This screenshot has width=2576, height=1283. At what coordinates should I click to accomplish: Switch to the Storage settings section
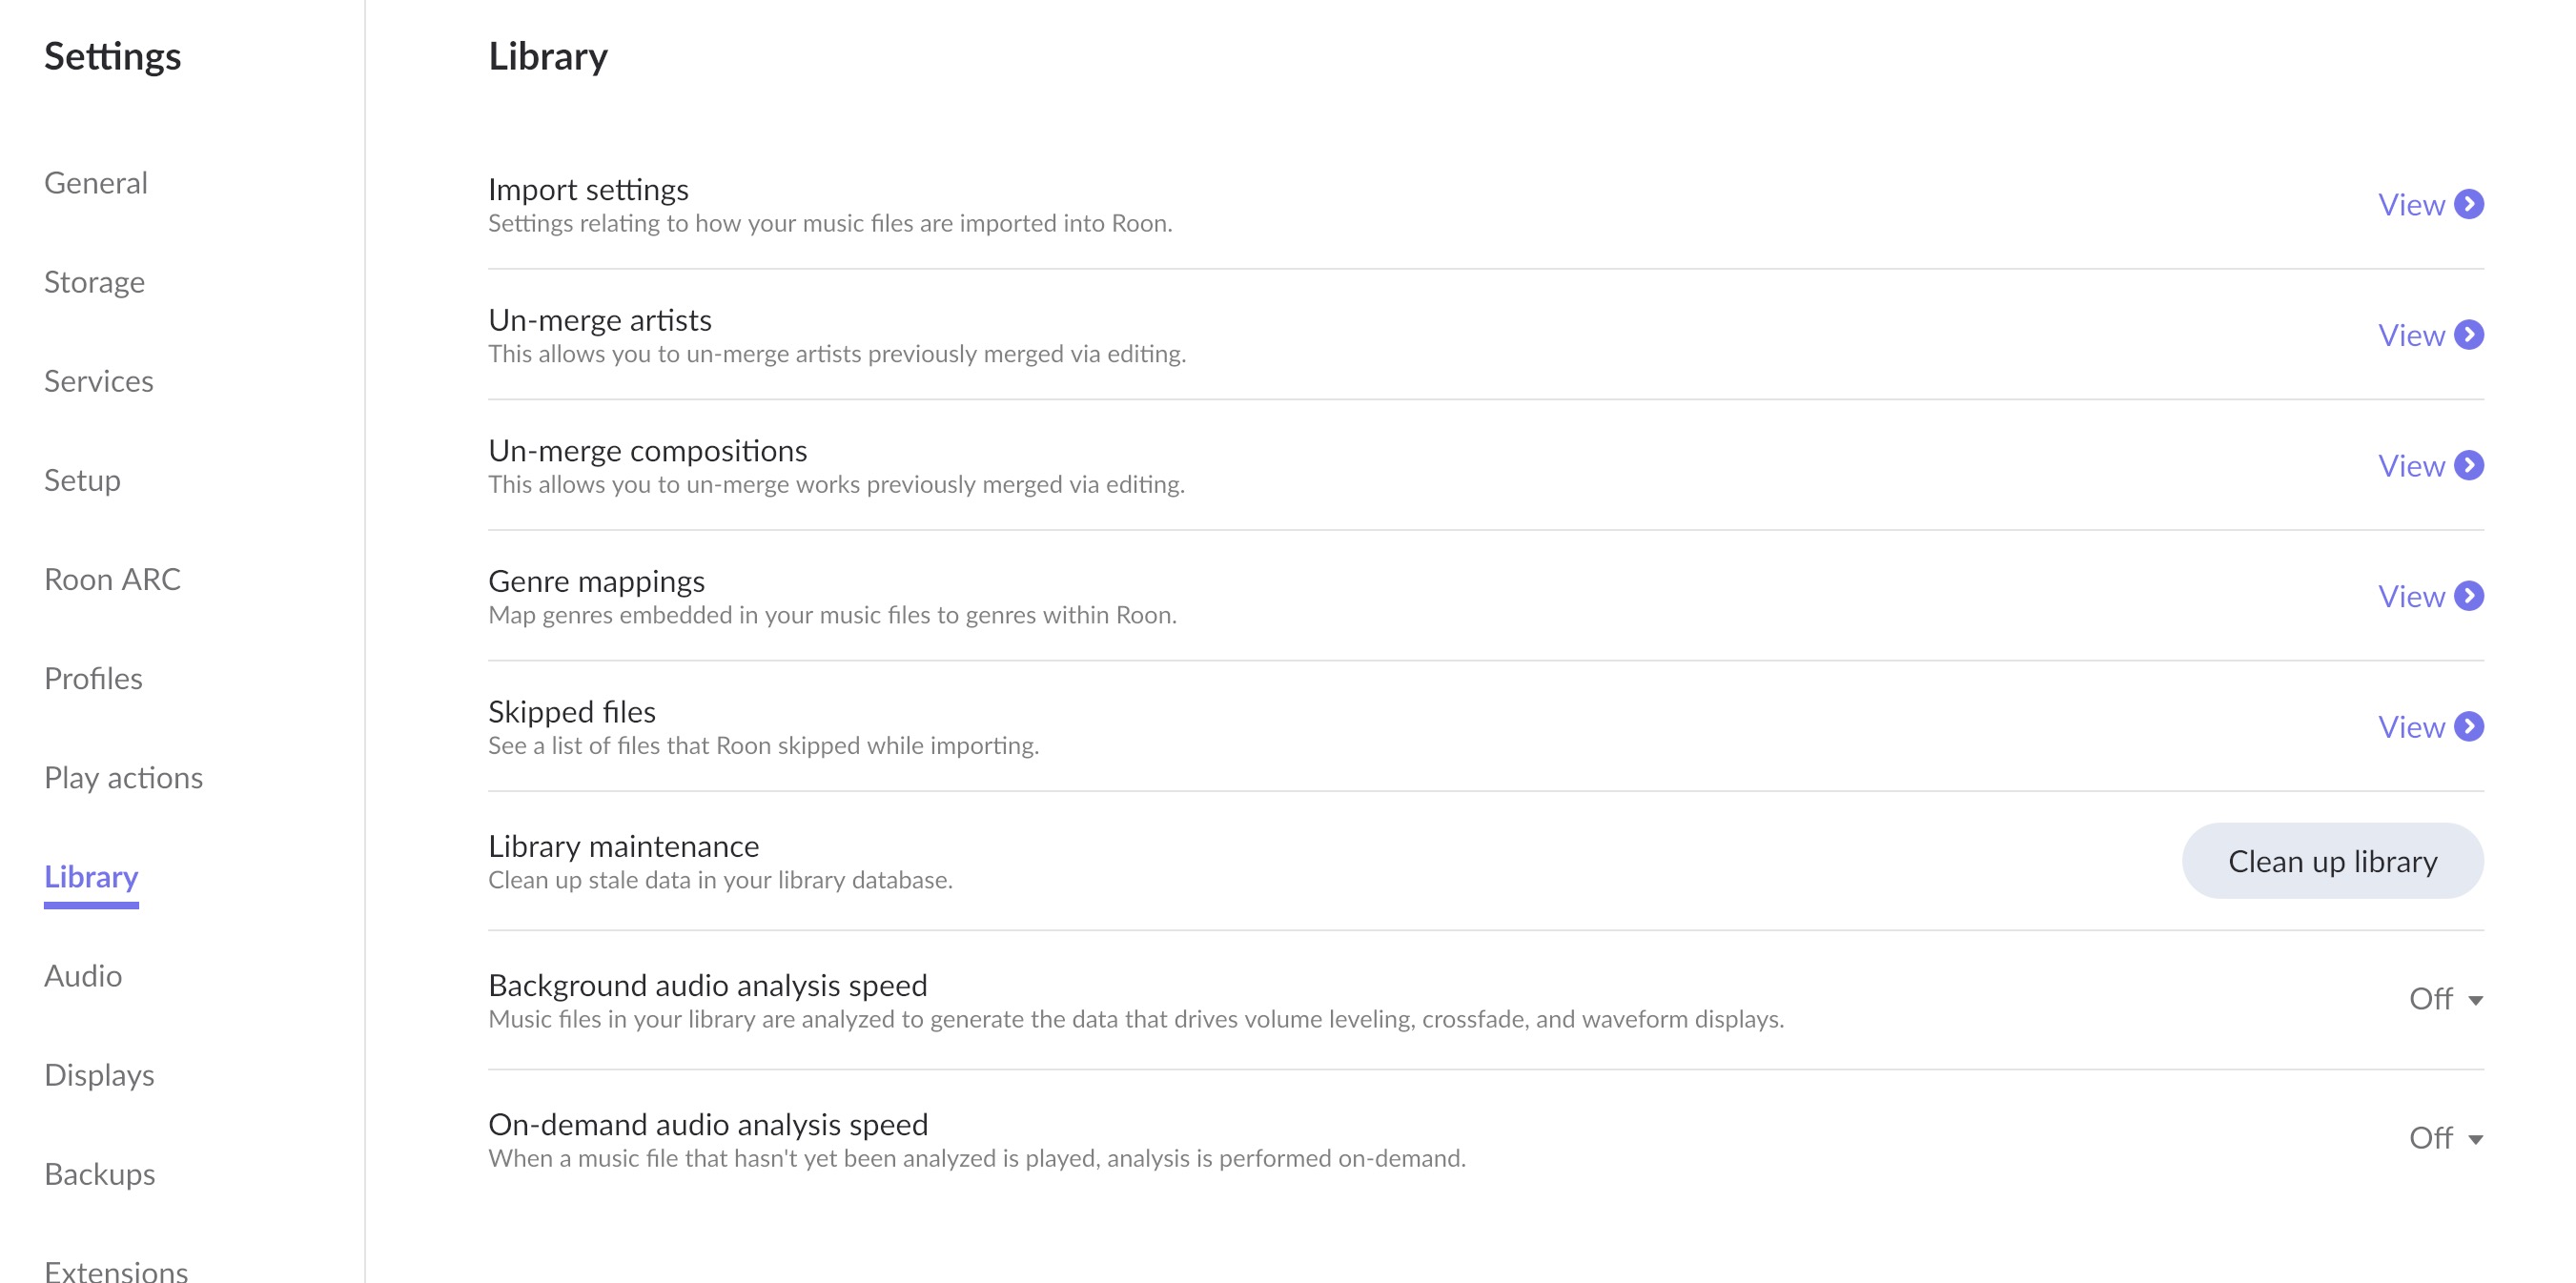(x=94, y=282)
